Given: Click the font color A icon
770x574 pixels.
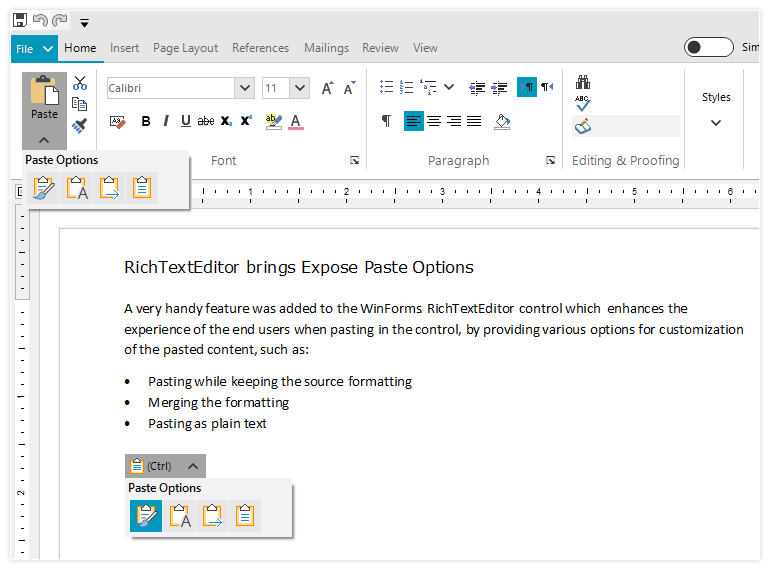Looking at the screenshot, I should coord(296,121).
